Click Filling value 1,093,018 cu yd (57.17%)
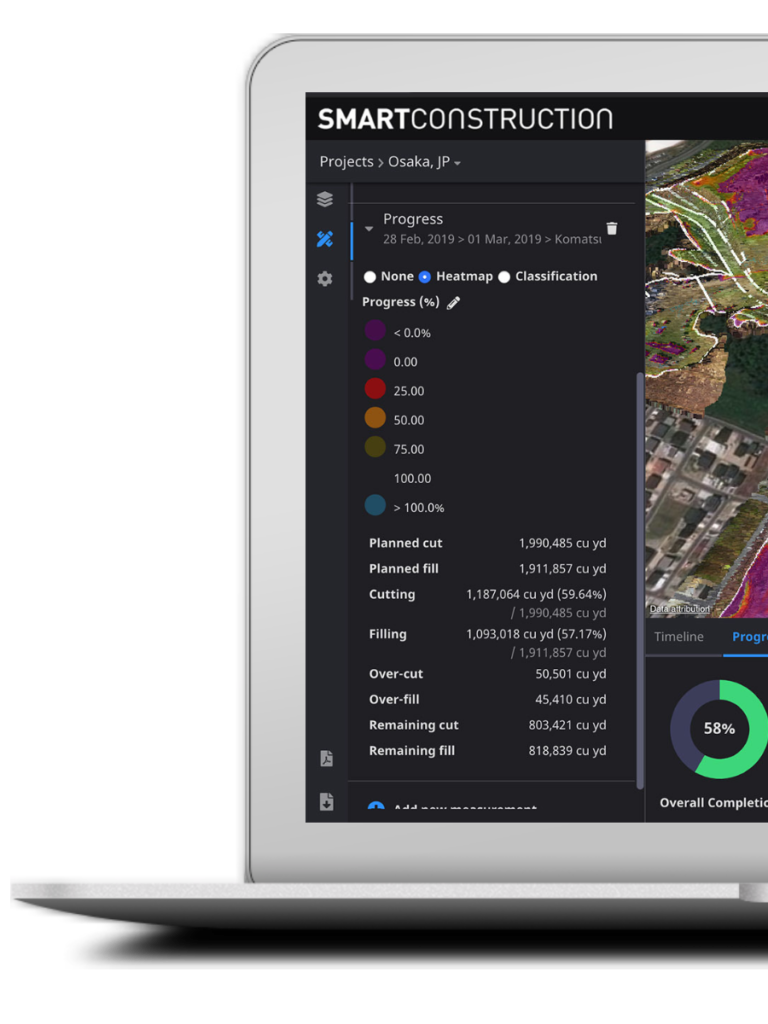Viewport: 768px width, 1024px height. click(536, 634)
